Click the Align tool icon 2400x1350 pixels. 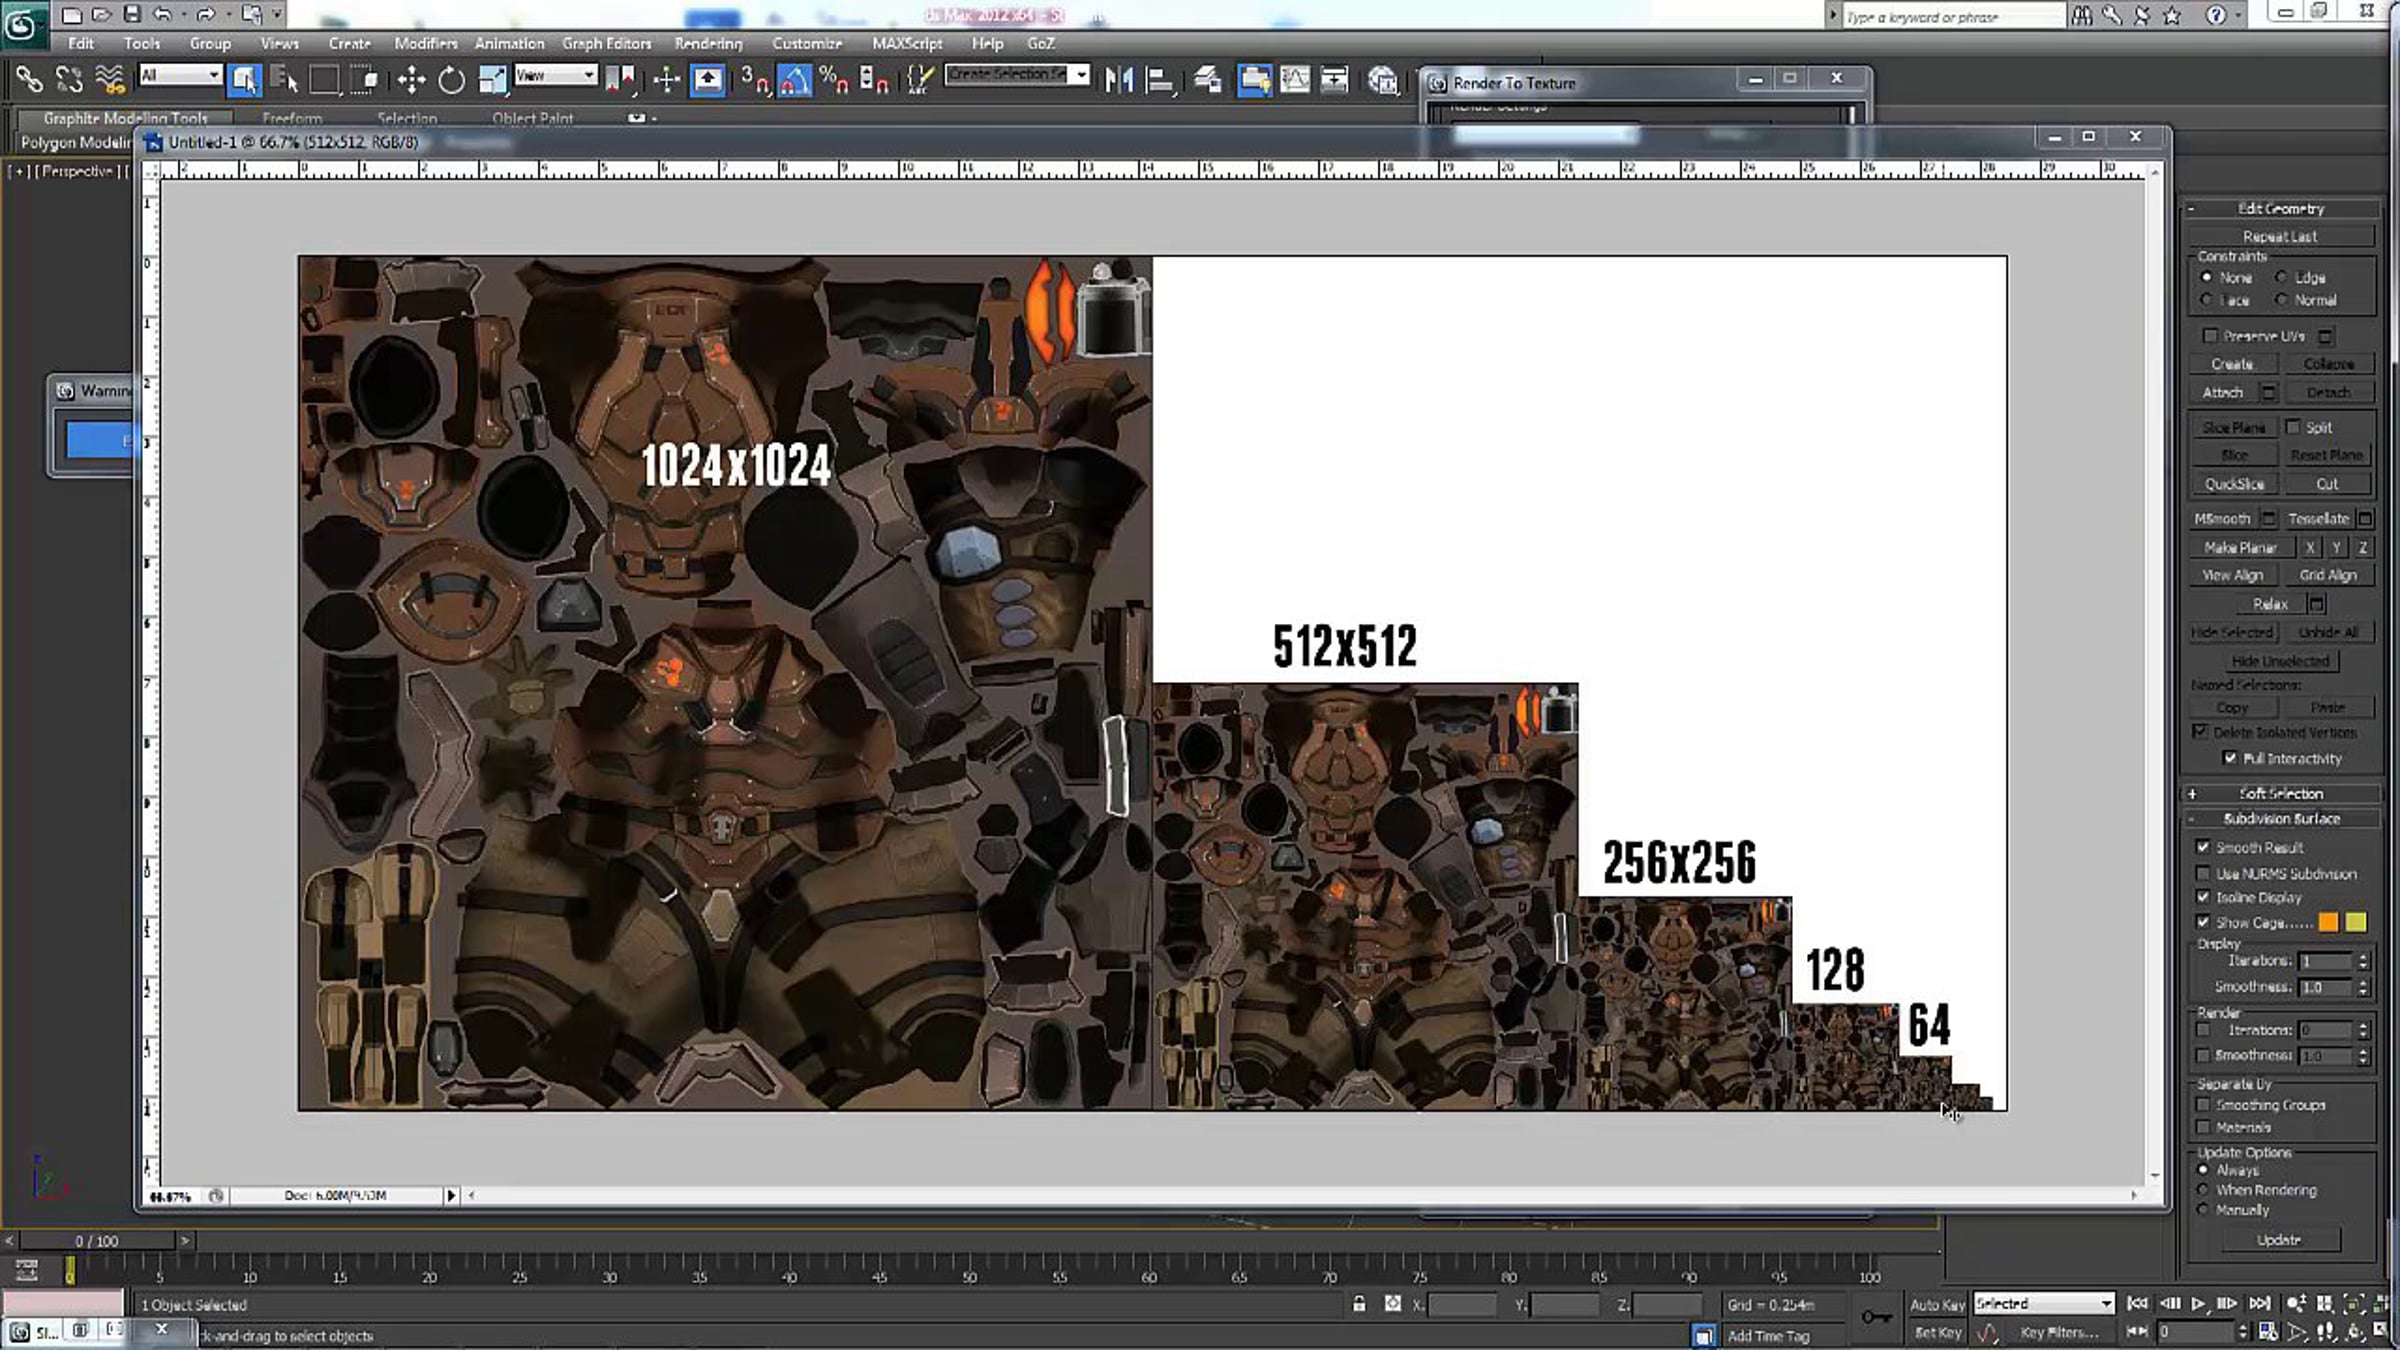[1160, 79]
